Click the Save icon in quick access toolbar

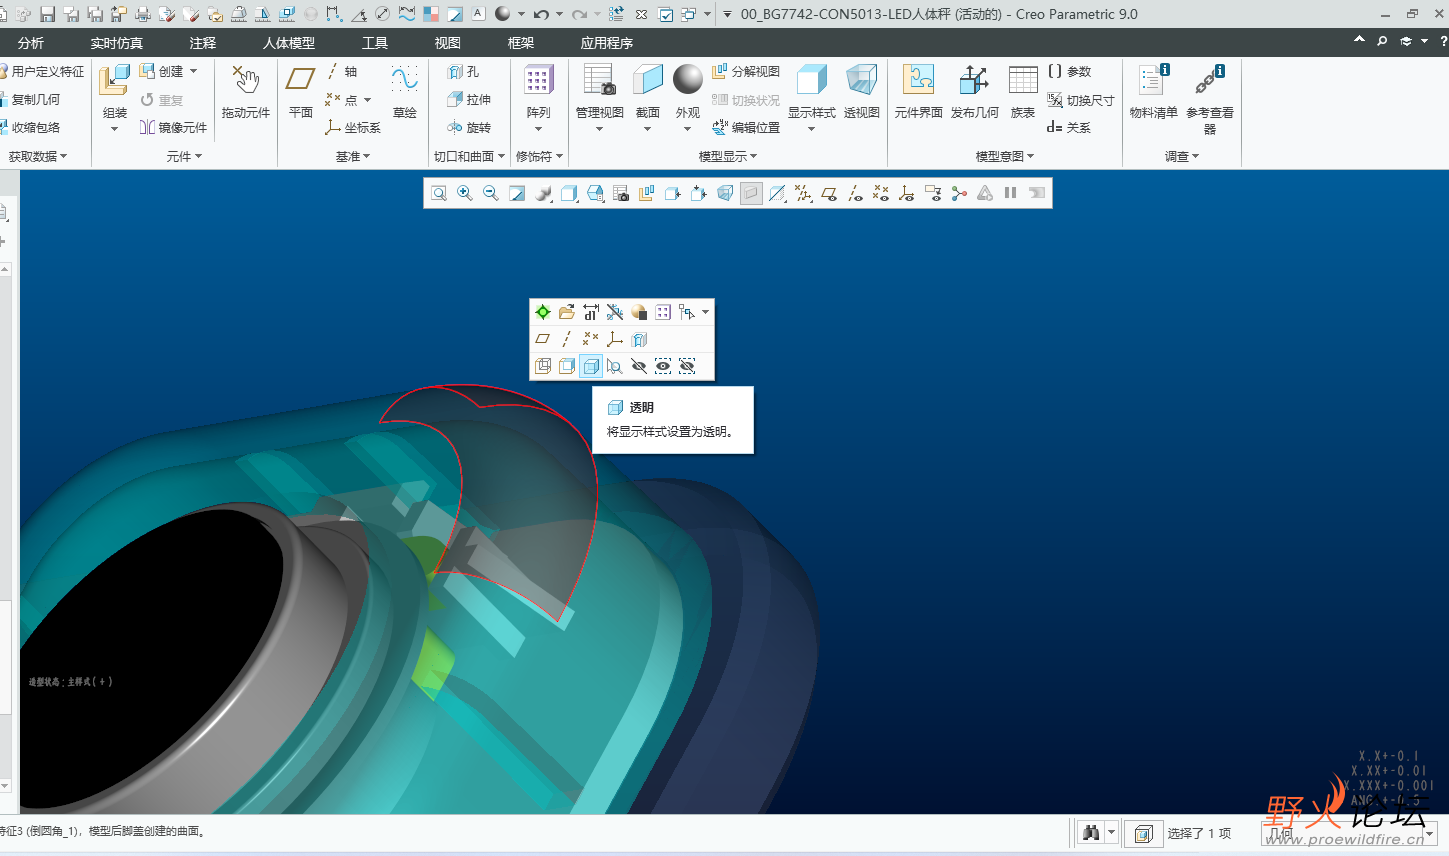pos(47,14)
